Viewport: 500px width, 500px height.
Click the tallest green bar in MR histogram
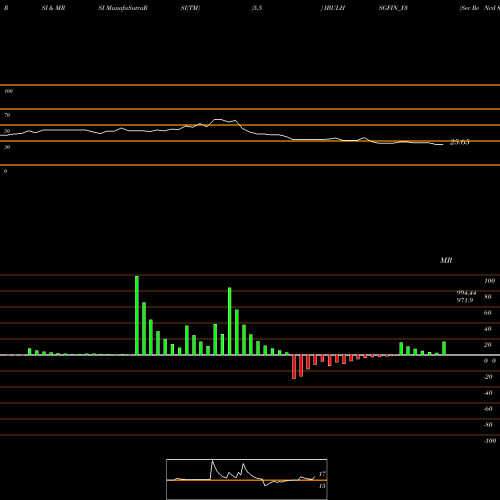click(137, 315)
